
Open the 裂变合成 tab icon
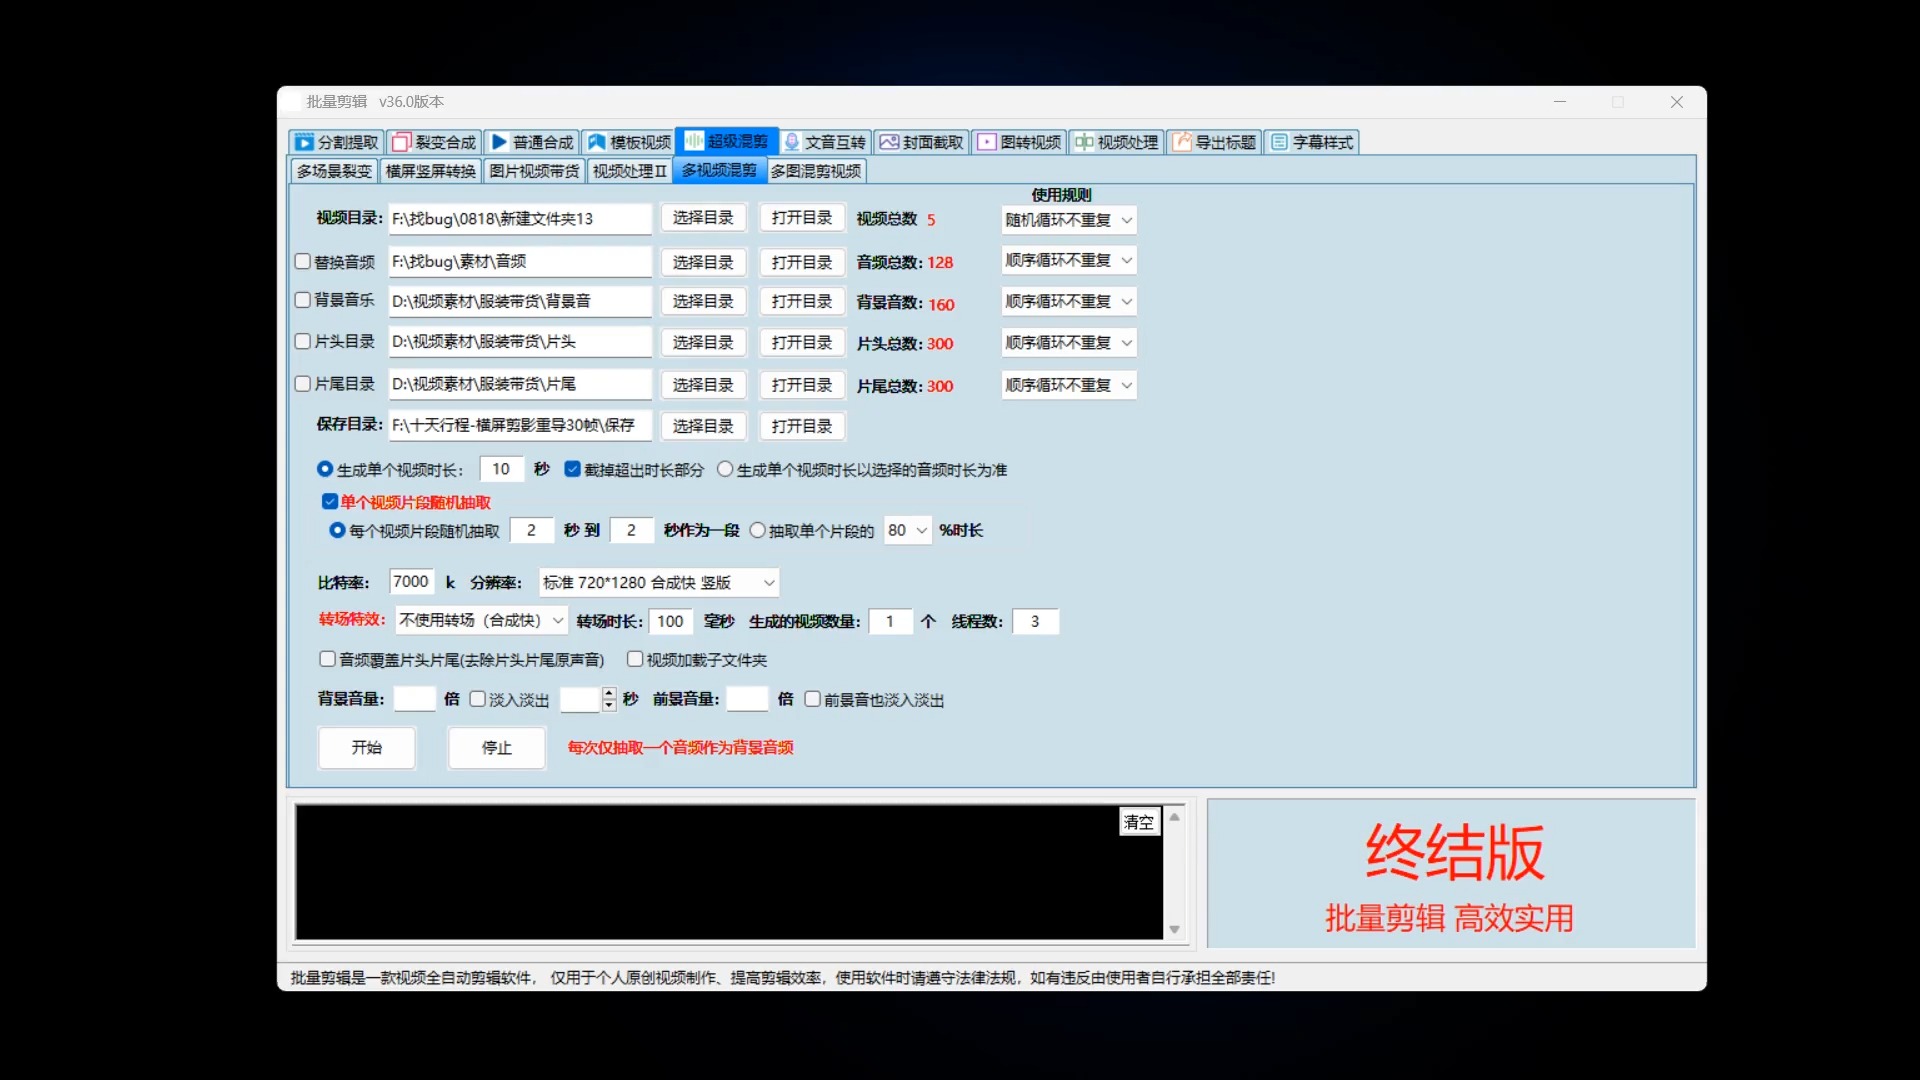click(x=401, y=142)
